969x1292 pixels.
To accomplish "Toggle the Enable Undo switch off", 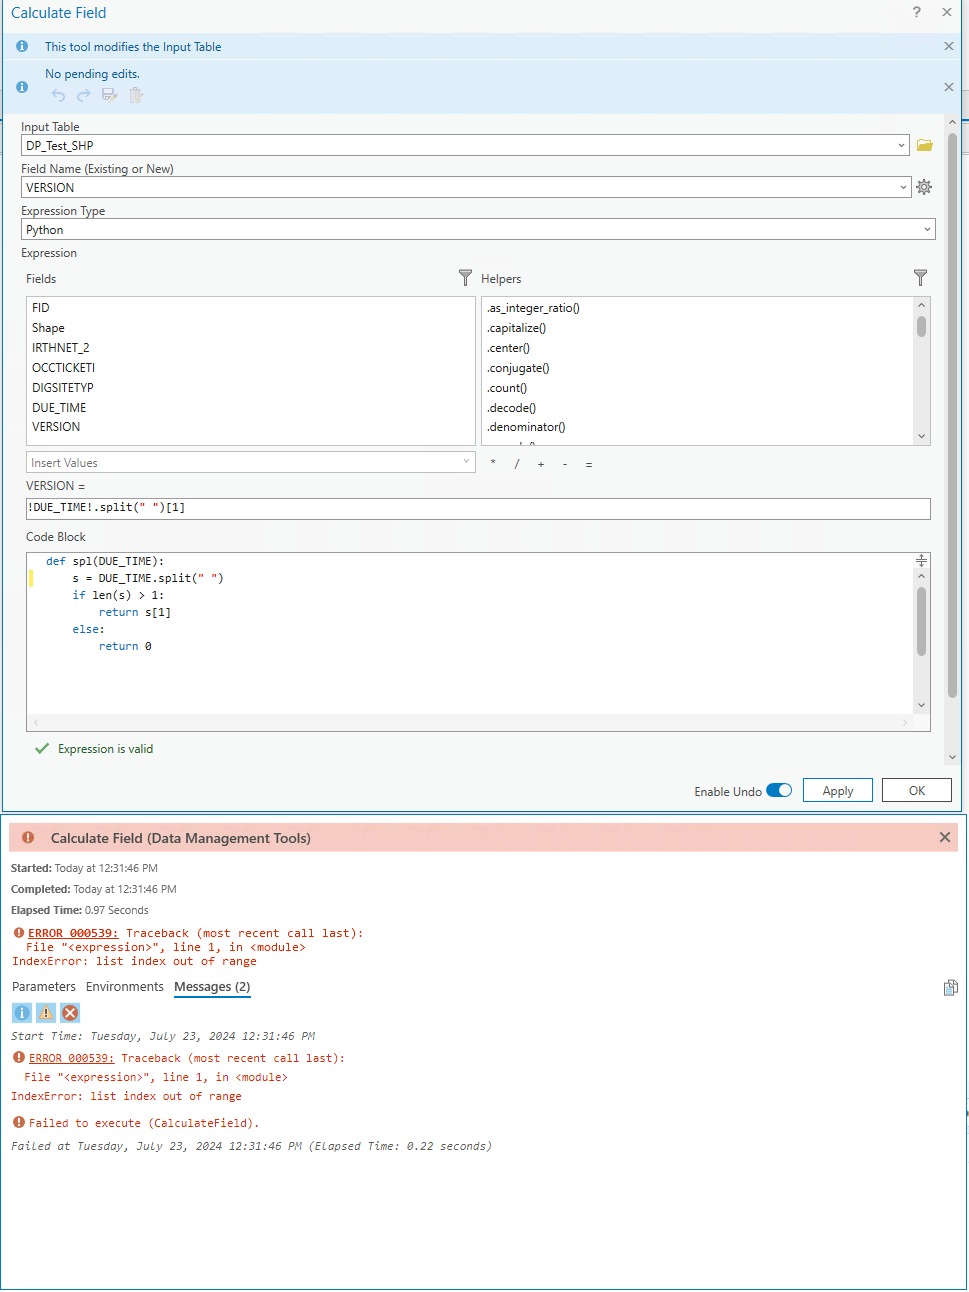I will pos(779,790).
